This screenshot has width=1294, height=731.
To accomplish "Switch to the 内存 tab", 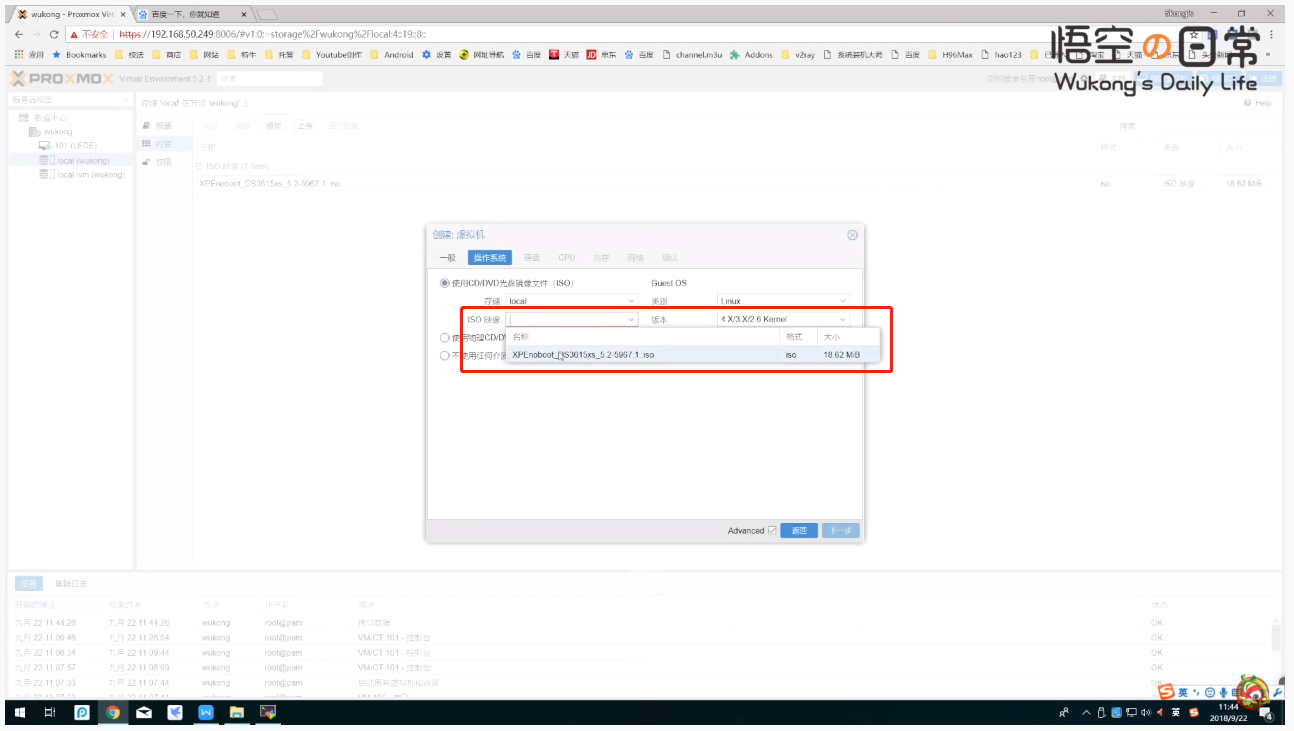I will tap(601, 258).
